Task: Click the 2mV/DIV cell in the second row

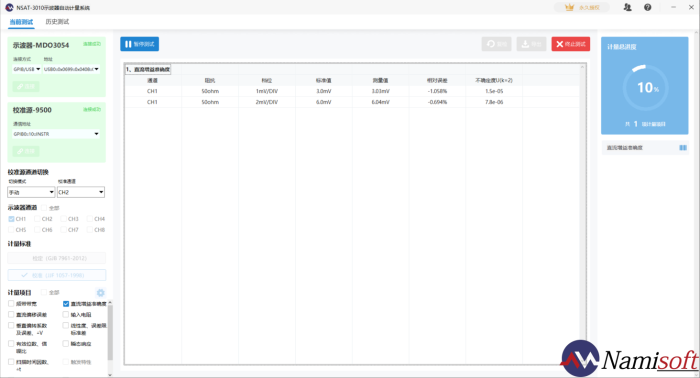Action: click(x=267, y=102)
